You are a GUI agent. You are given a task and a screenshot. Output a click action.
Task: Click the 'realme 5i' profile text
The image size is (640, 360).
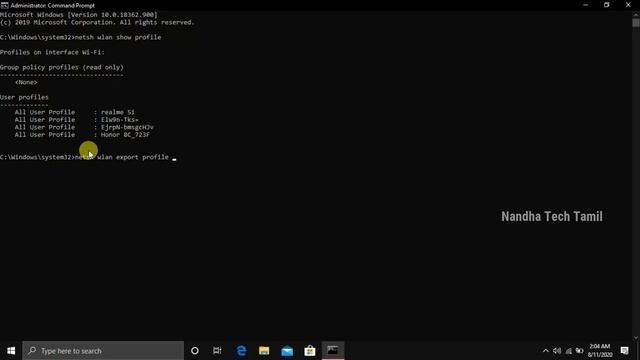coord(118,112)
